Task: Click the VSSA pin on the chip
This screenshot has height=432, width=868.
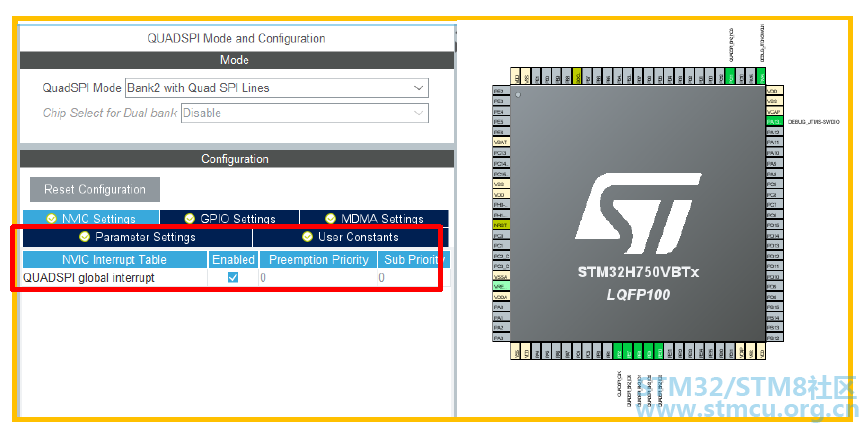Action: click(x=502, y=276)
